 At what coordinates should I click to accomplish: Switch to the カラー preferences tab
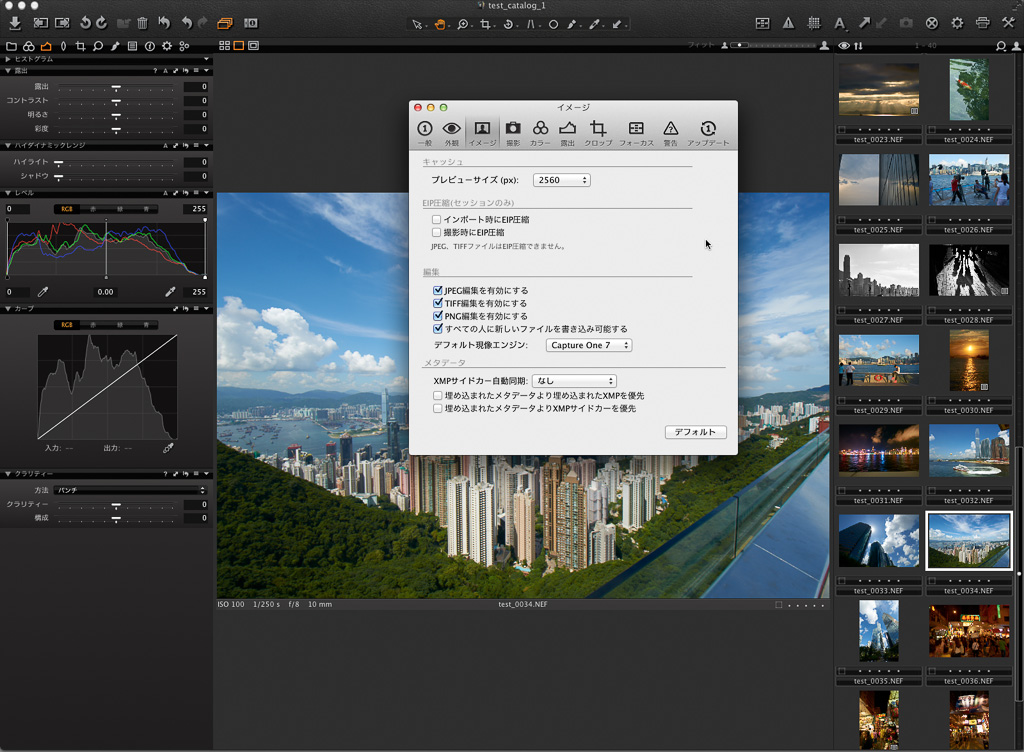pyautogui.click(x=540, y=132)
